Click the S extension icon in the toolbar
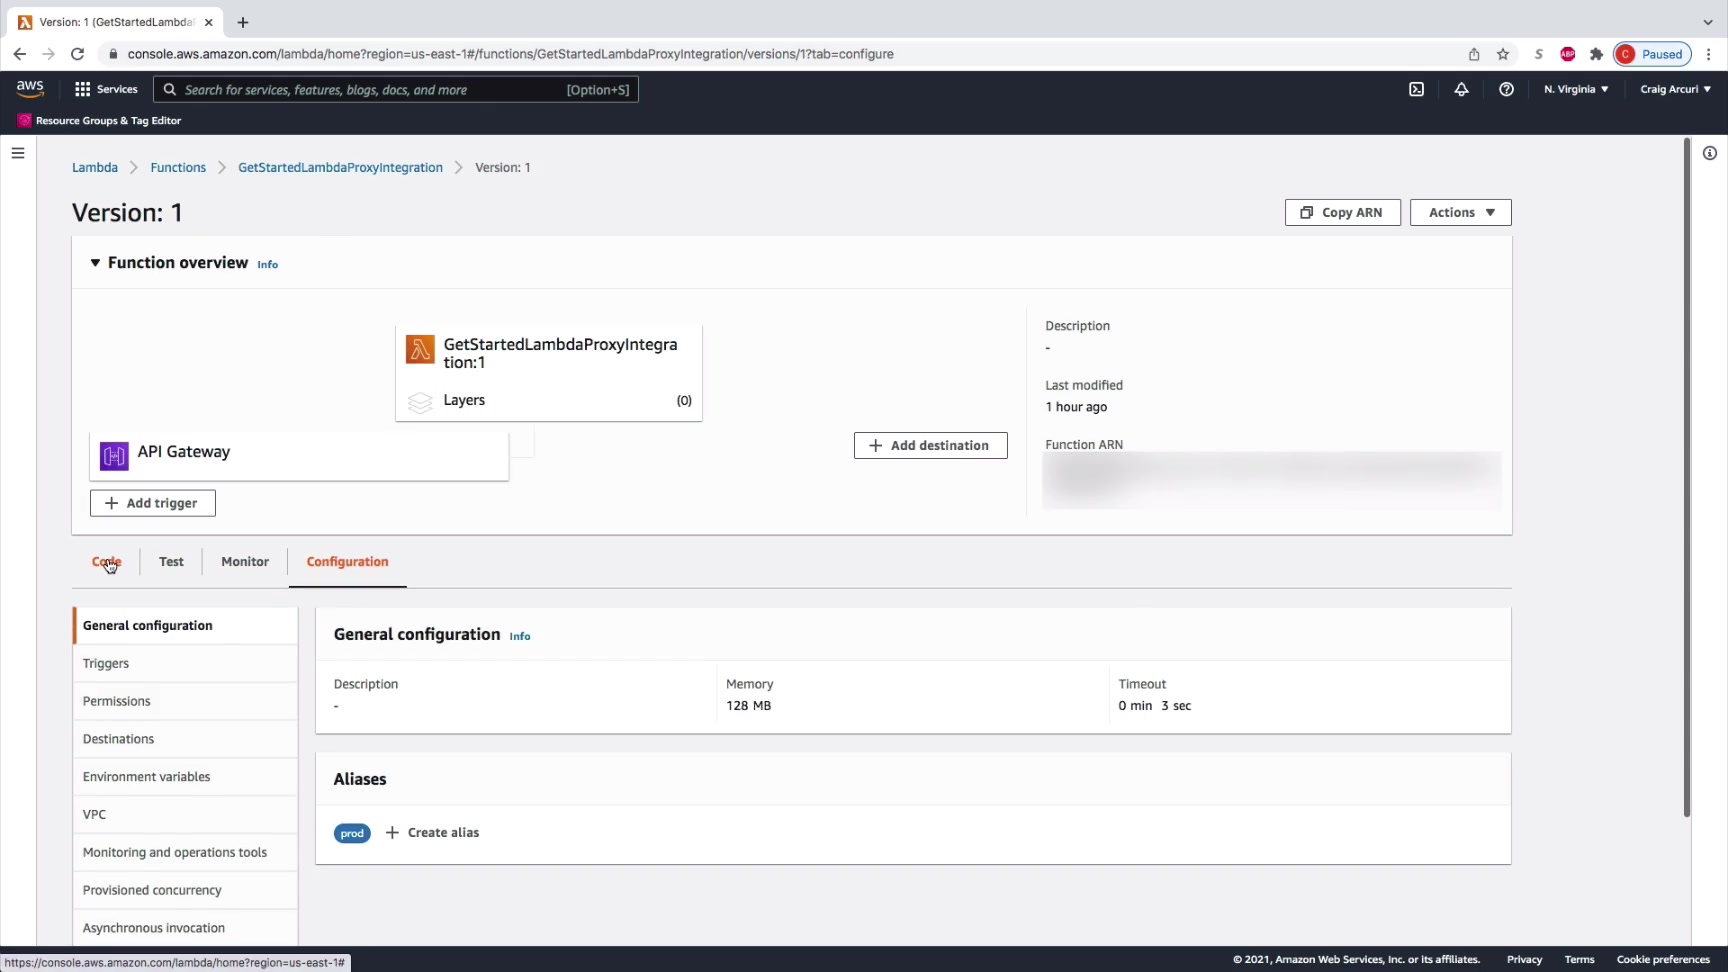Screen dimensions: 1728x972 1539,54
